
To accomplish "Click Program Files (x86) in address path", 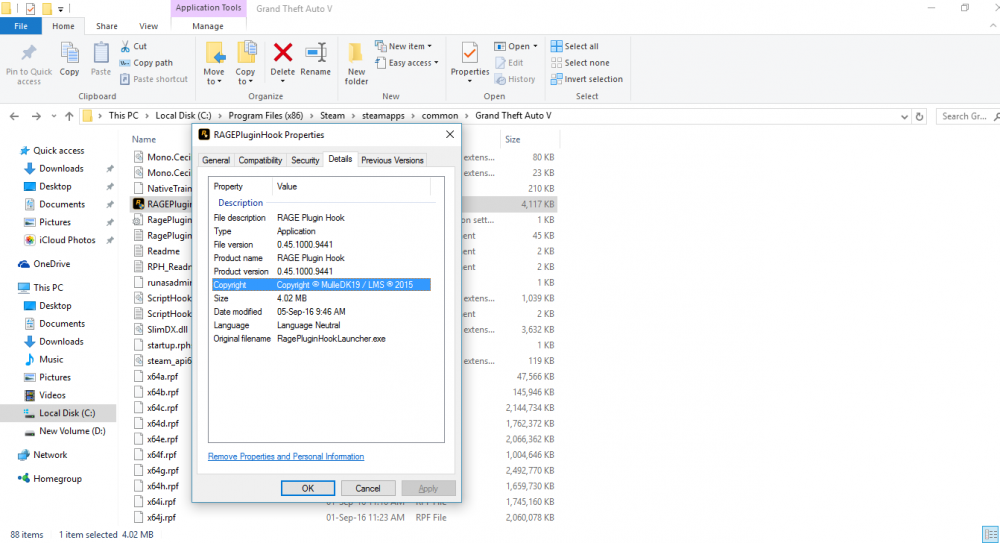I will [x=266, y=115].
